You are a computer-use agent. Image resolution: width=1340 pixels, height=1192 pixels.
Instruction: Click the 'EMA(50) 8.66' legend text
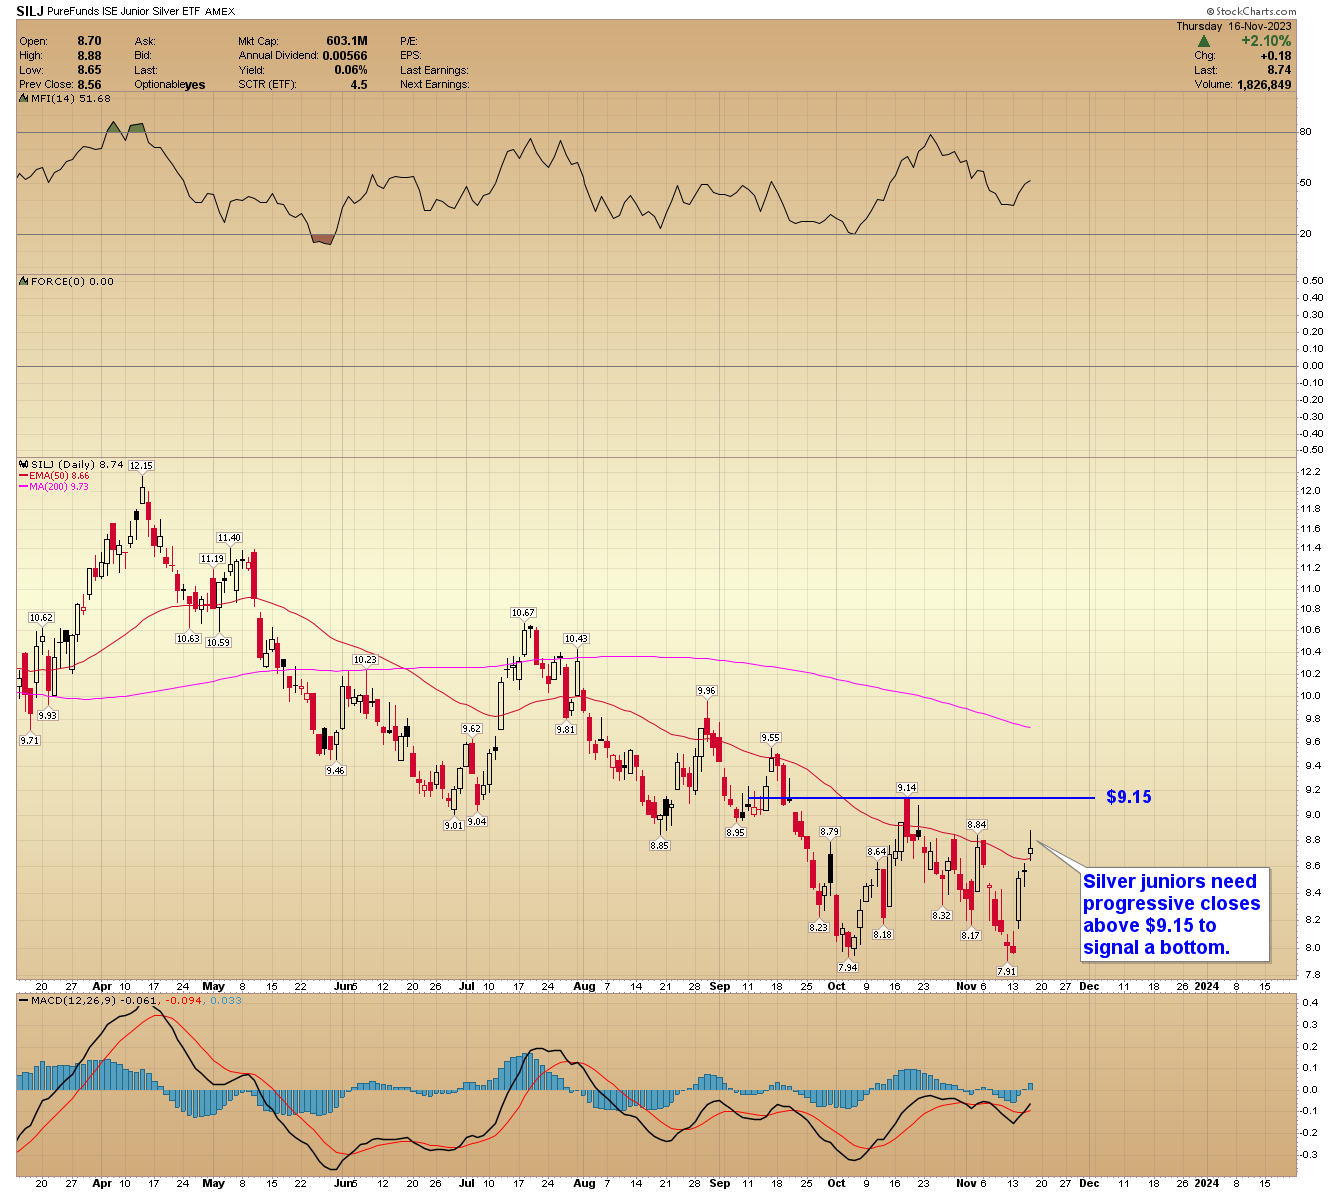(59, 476)
